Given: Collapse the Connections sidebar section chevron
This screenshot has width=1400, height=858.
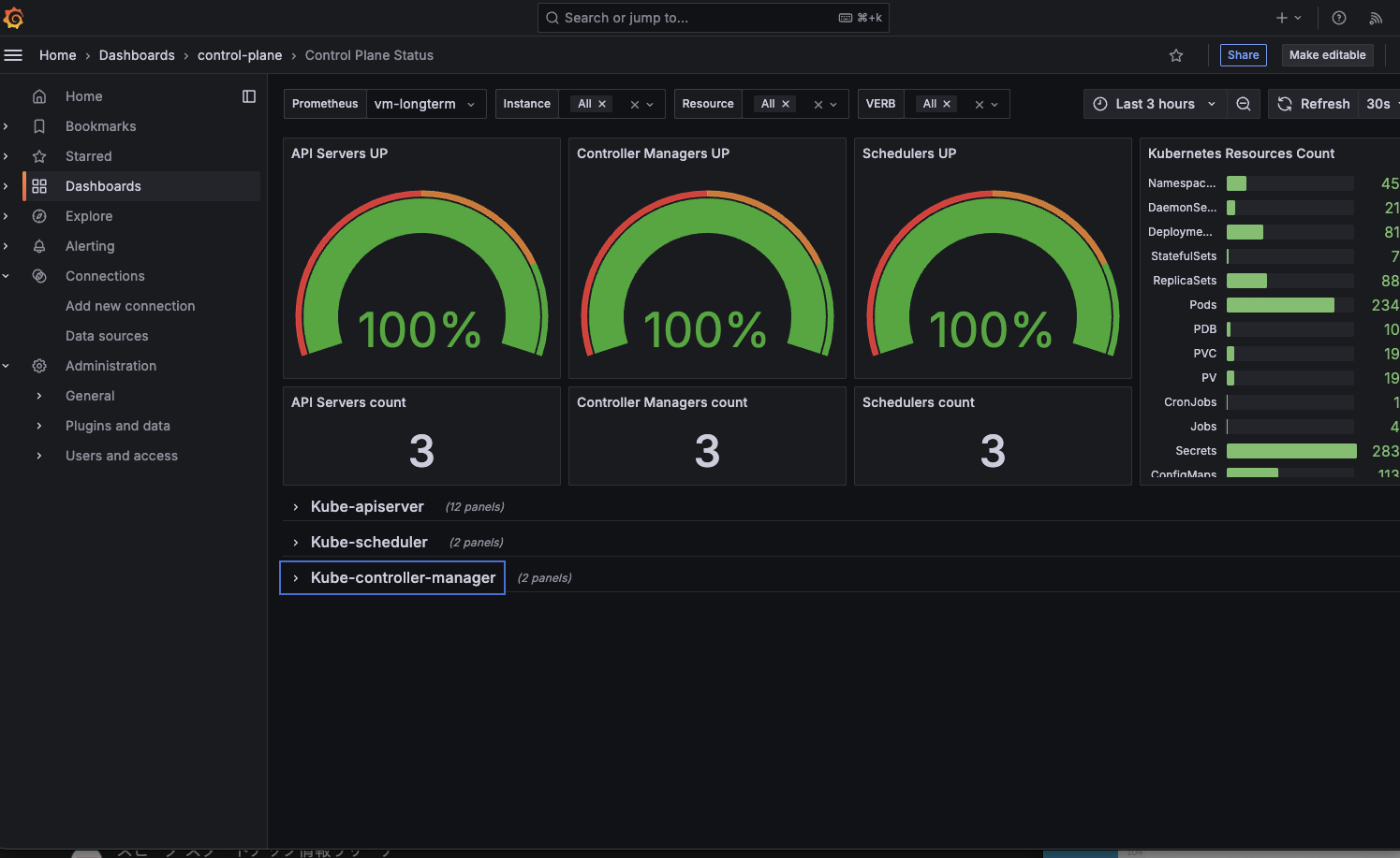Looking at the screenshot, I should click(x=6, y=276).
